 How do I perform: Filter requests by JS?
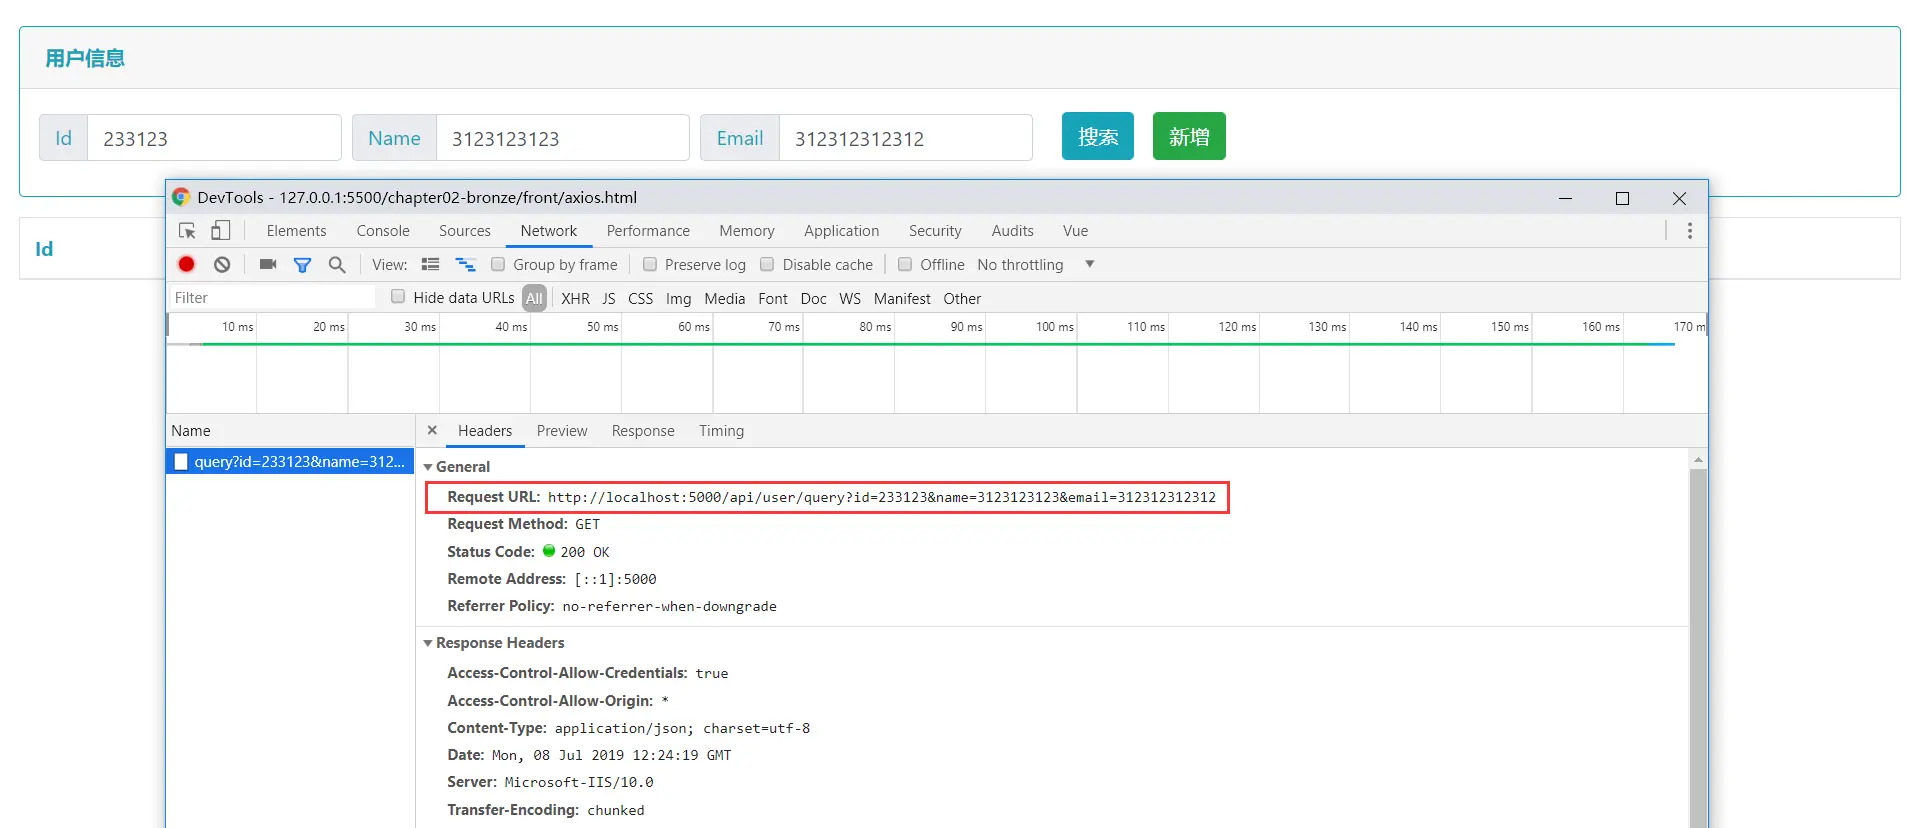pos(609,298)
